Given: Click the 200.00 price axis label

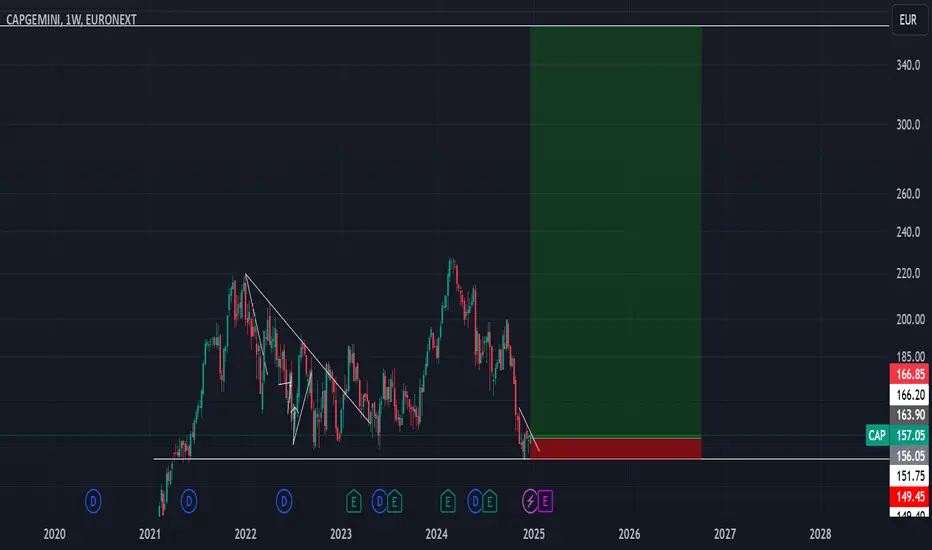Looking at the screenshot, I should [911, 319].
